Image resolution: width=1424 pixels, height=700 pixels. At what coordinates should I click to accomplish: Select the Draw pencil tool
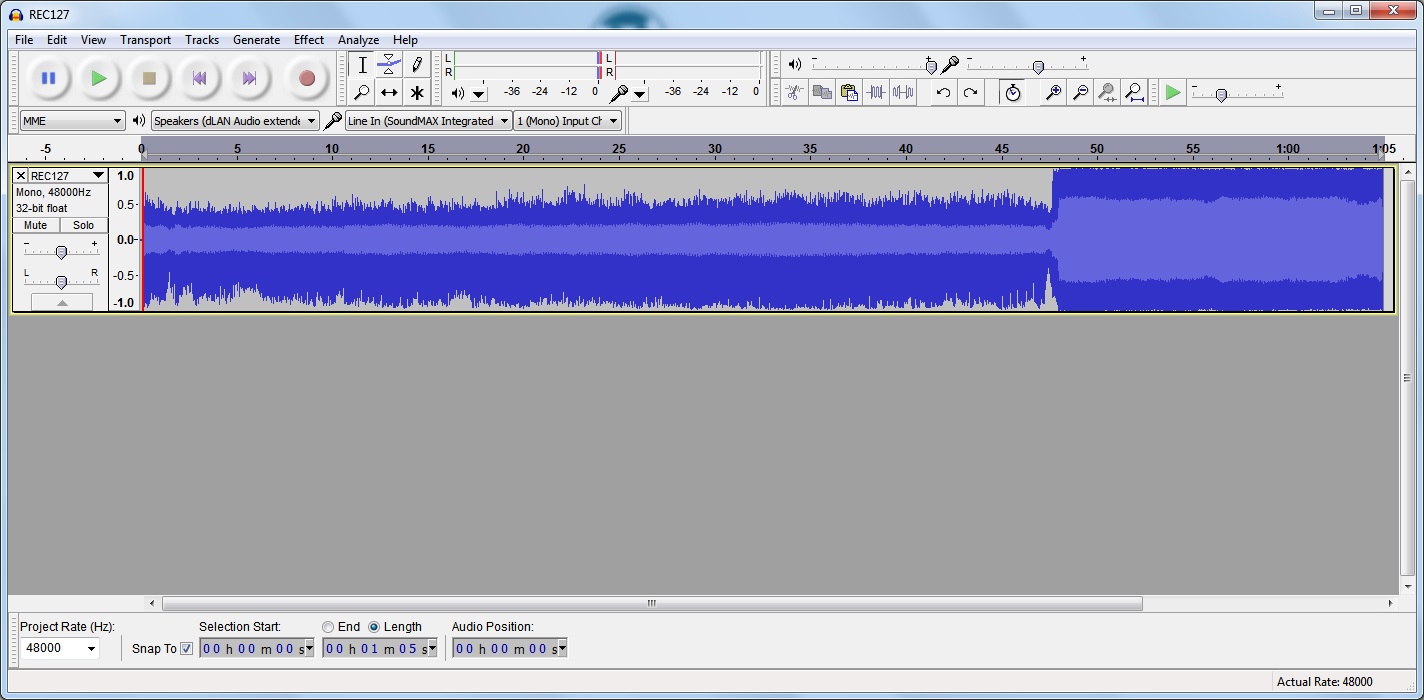coord(416,65)
